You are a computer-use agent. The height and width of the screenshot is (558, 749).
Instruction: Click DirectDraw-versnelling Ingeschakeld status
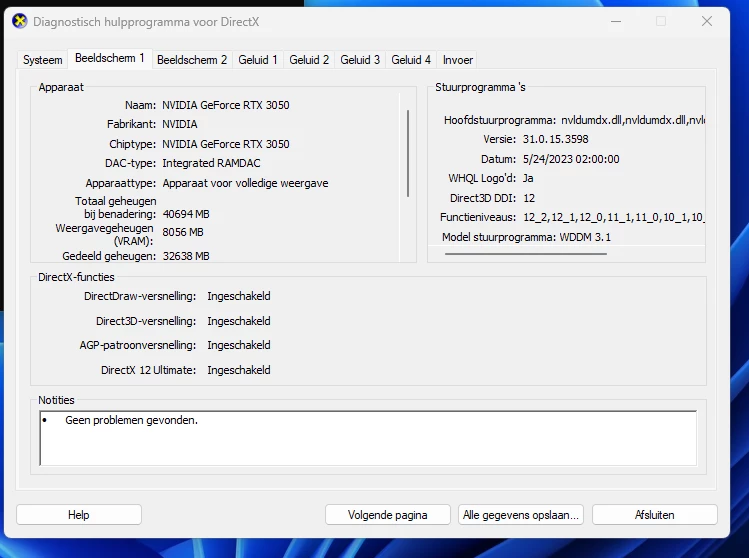coord(239,296)
